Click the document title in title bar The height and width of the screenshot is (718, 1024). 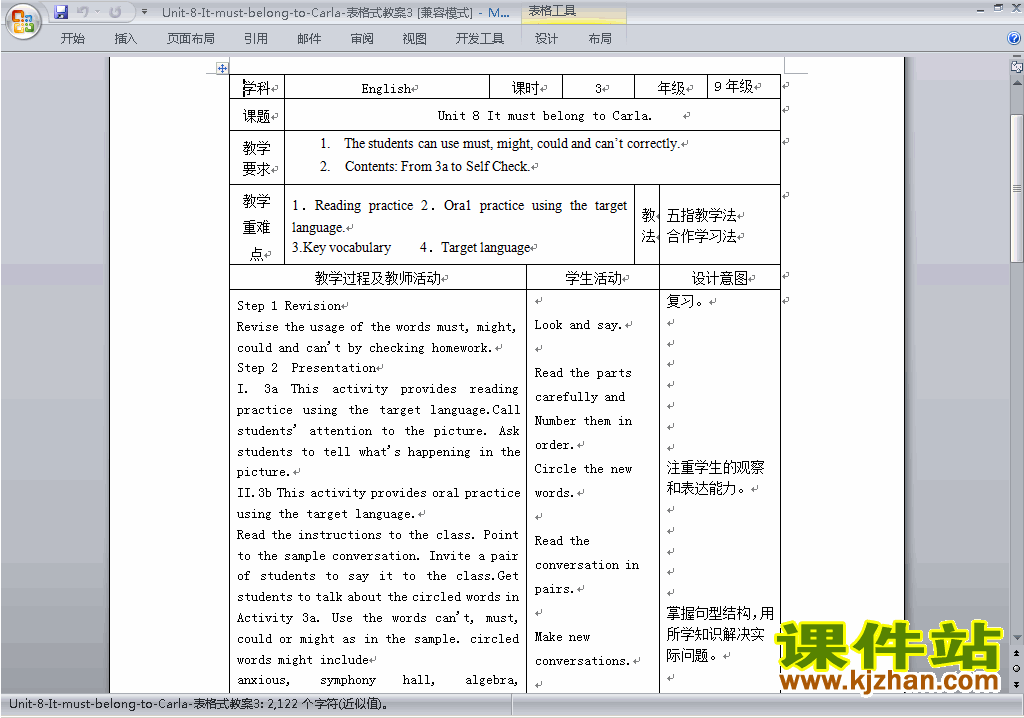(336, 12)
